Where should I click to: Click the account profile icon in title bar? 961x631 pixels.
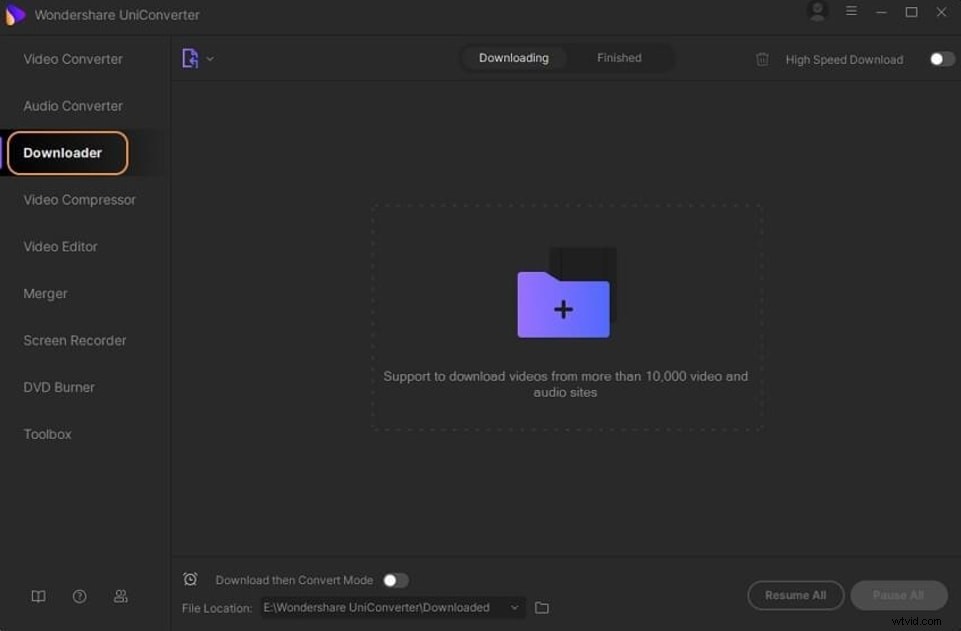click(817, 12)
